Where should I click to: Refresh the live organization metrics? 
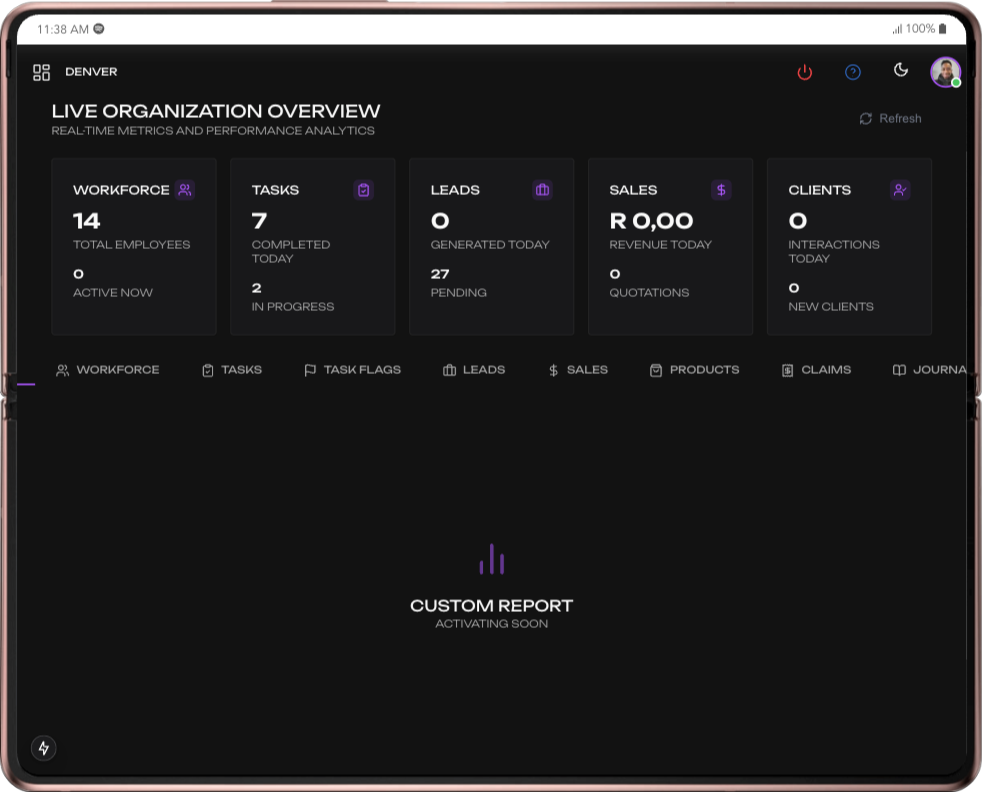click(890, 119)
